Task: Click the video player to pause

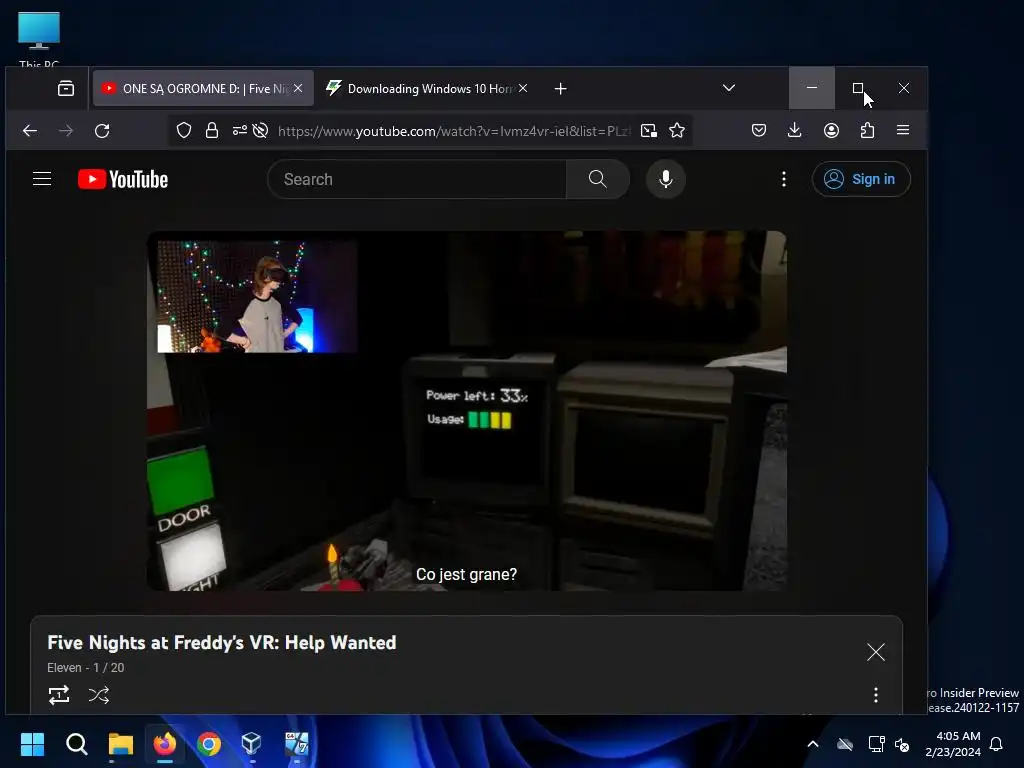Action: pyautogui.click(x=467, y=411)
